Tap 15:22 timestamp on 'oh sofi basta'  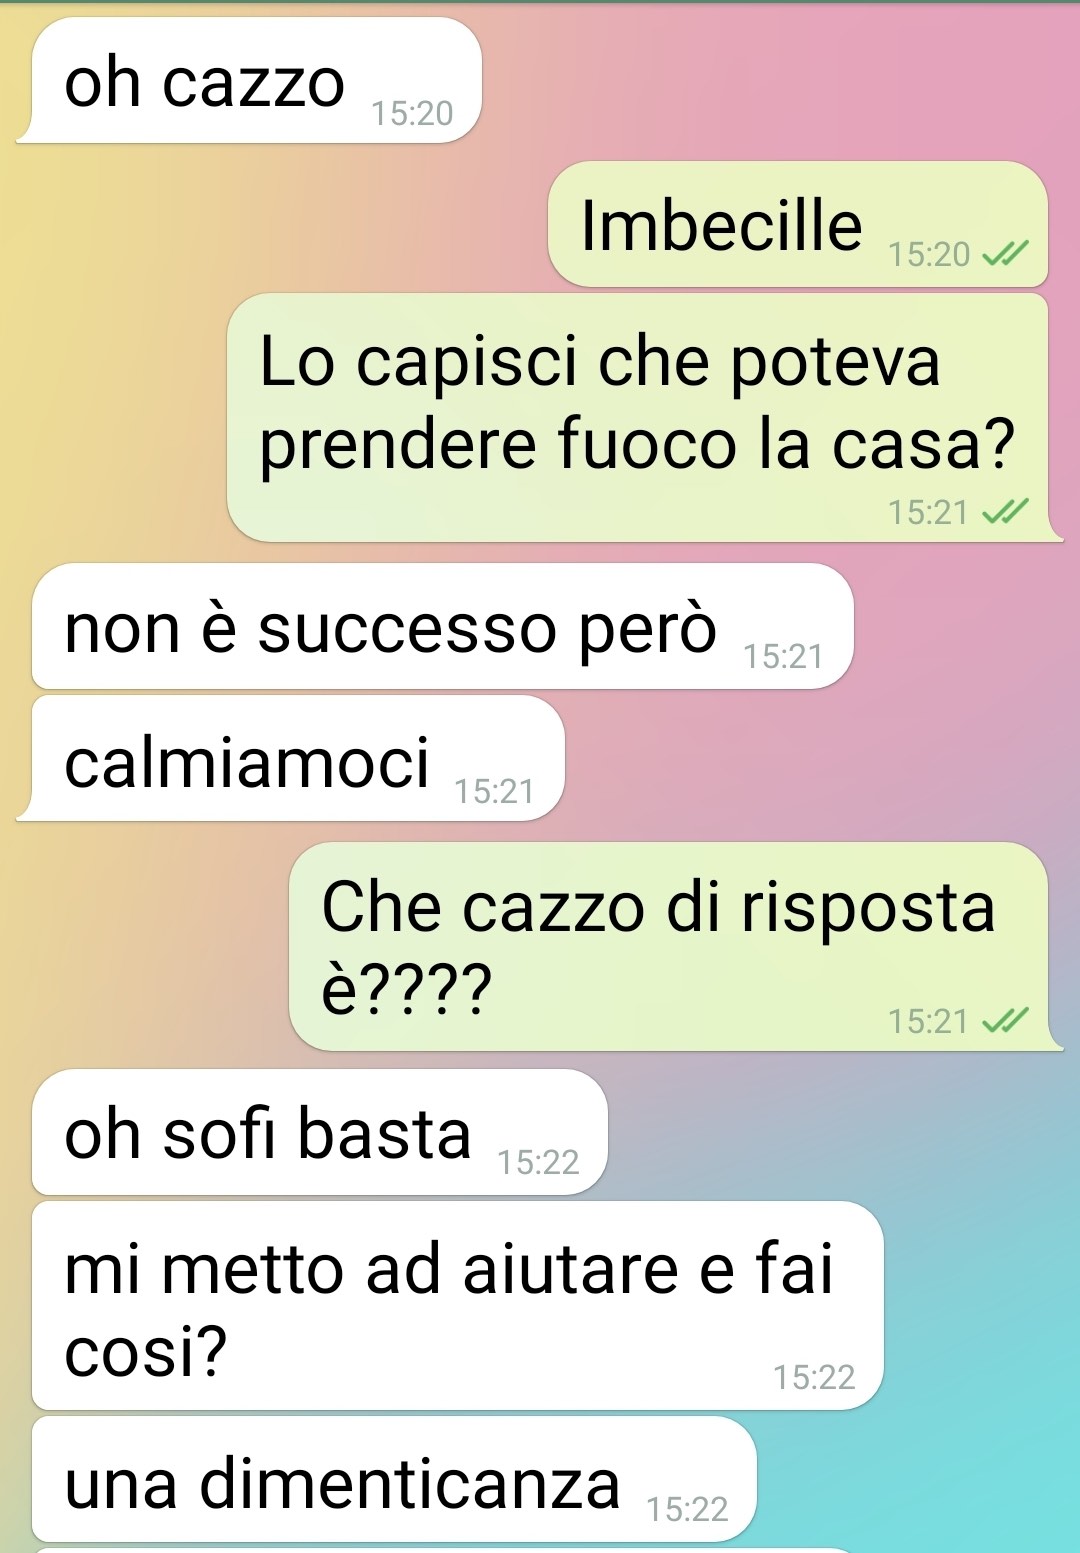pyautogui.click(x=538, y=1162)
